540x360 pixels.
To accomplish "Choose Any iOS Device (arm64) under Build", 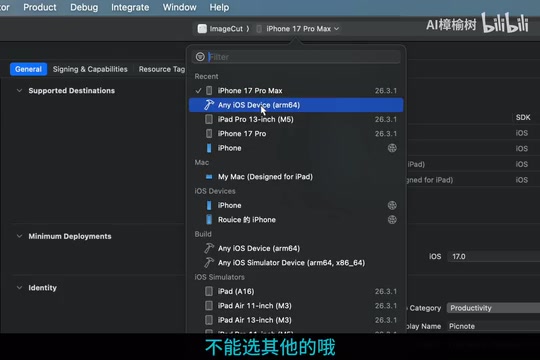I will [296, 248].
